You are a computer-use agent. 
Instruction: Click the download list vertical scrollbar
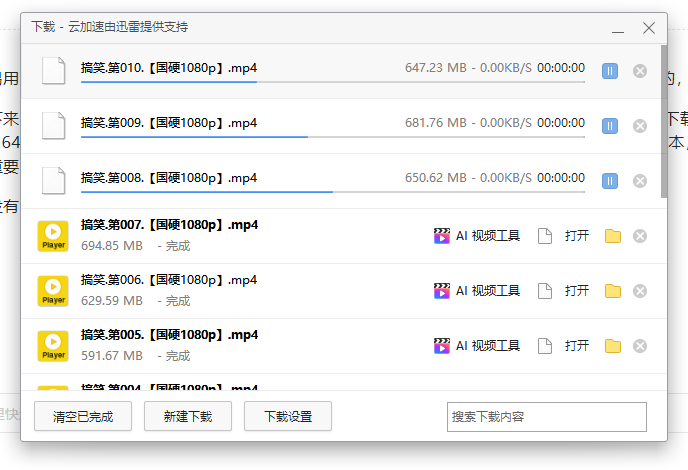(664, 122)
